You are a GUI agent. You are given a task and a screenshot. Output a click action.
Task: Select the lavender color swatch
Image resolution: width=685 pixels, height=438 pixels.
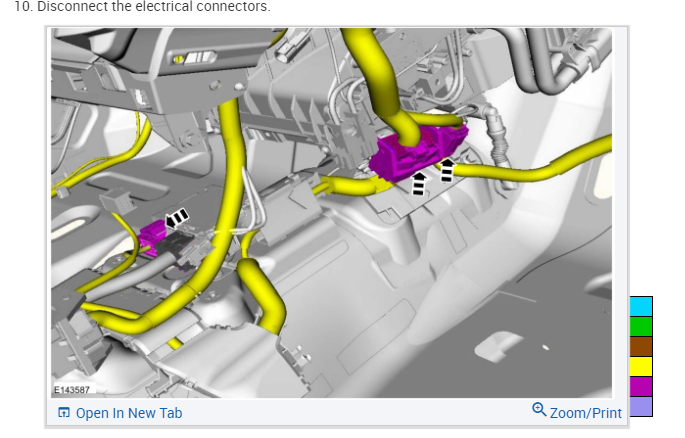point(641,406)
